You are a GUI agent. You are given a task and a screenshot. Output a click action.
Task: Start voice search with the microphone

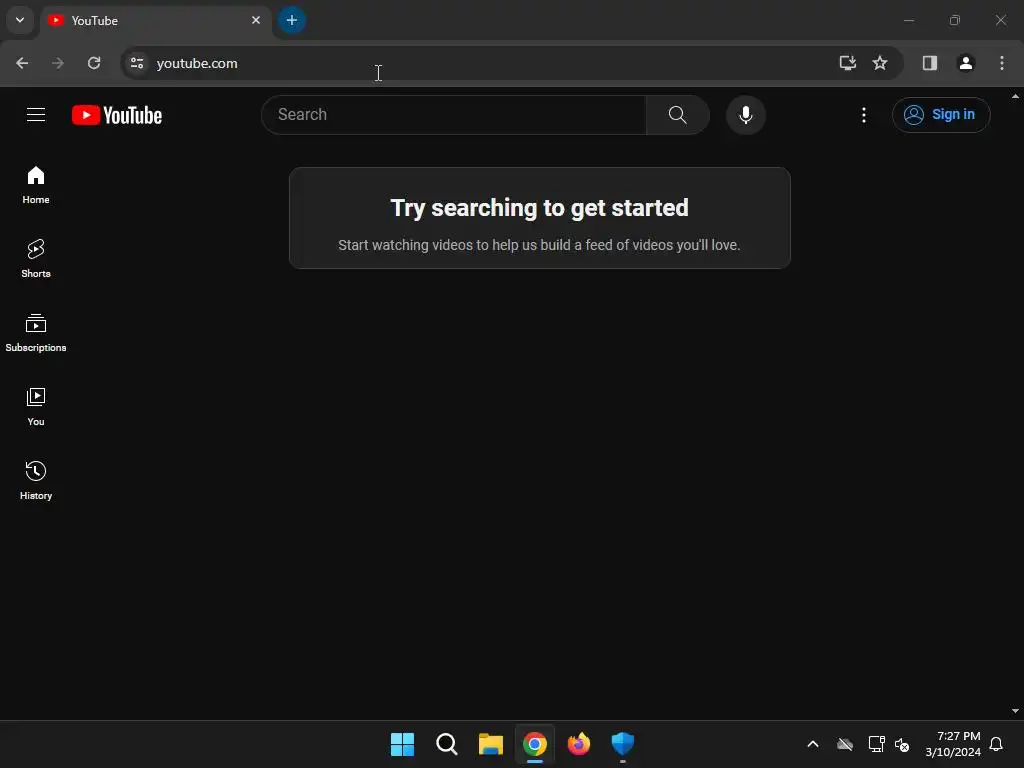(x=745, y=115)
